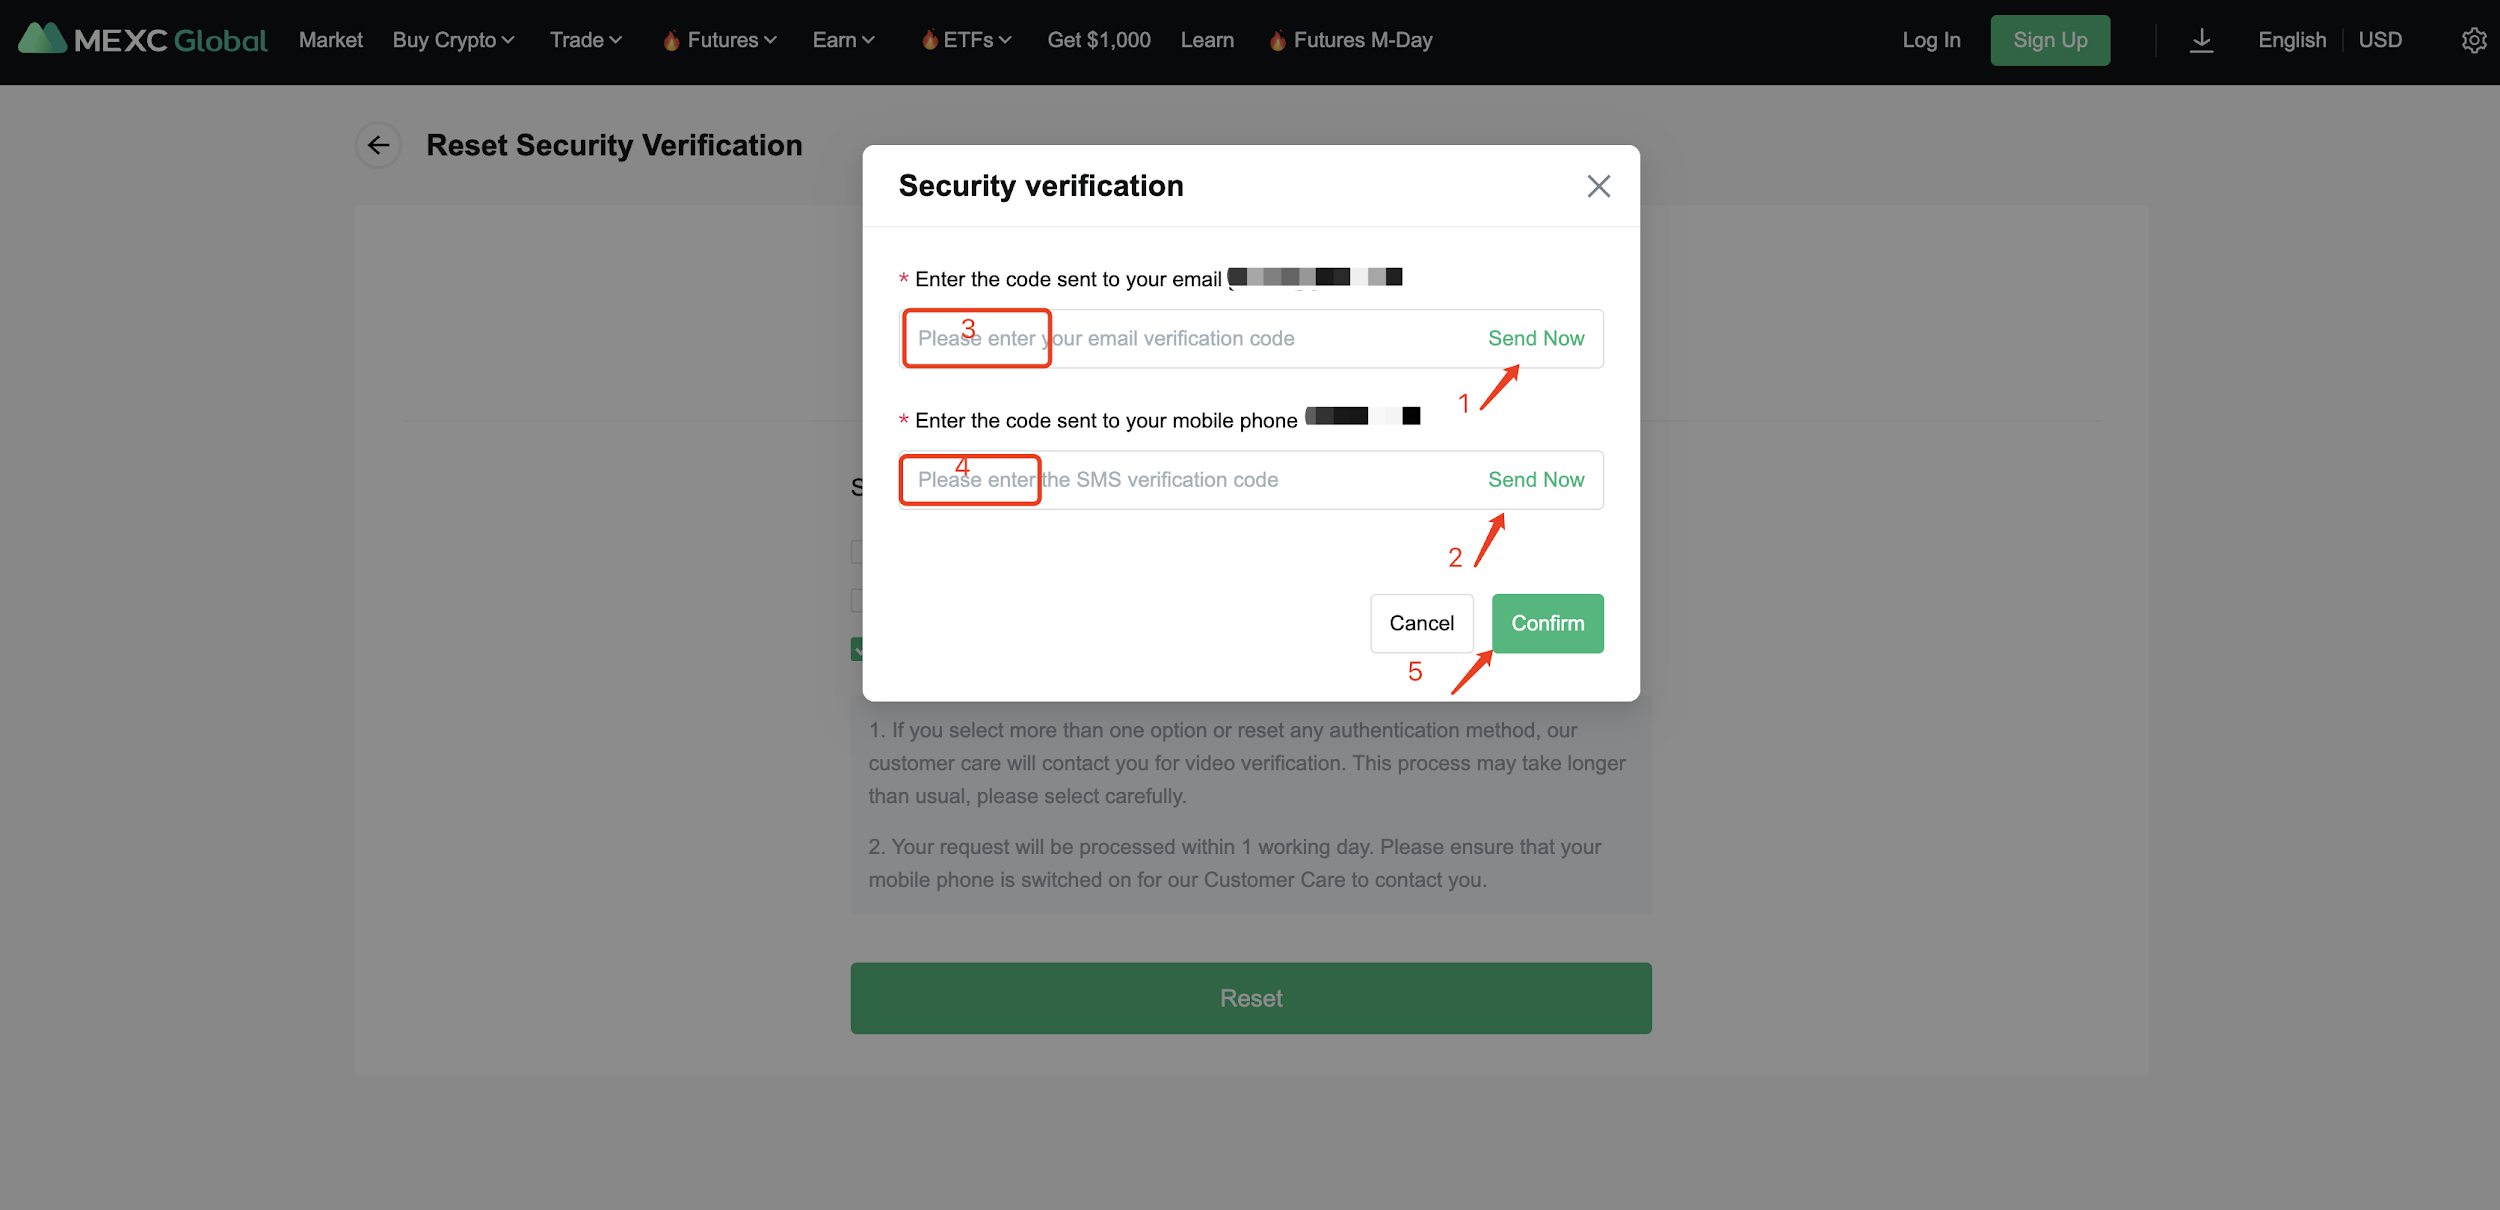2500x1210 pixels.
Task: Expand the Buy Crypto dropdown
Action: coord(453,41)
